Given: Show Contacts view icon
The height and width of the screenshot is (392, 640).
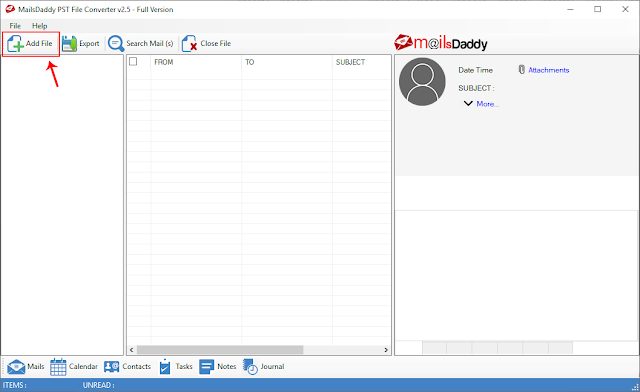Looking at the screenshot, I should 111,366.
